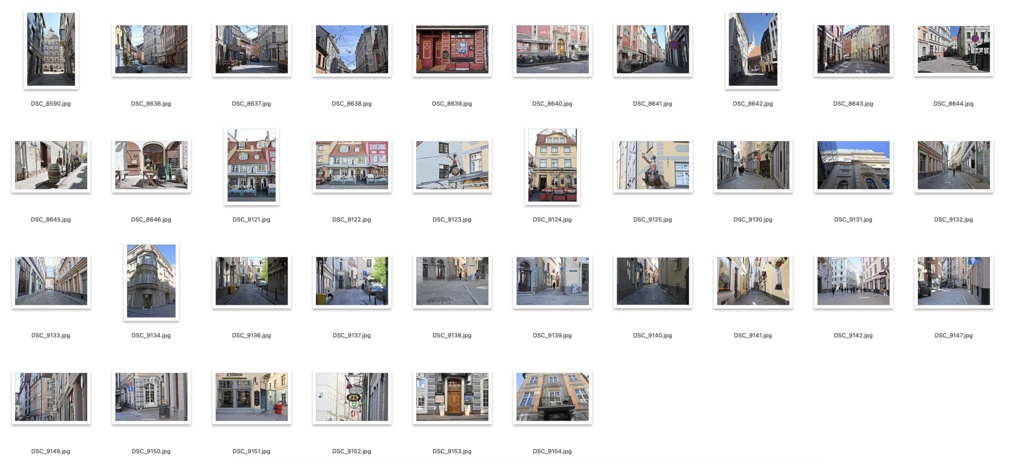Pick the DSC_8638.jpg photo thumbnail
This screenshot has width=1024, height=464.
point(351,50)
